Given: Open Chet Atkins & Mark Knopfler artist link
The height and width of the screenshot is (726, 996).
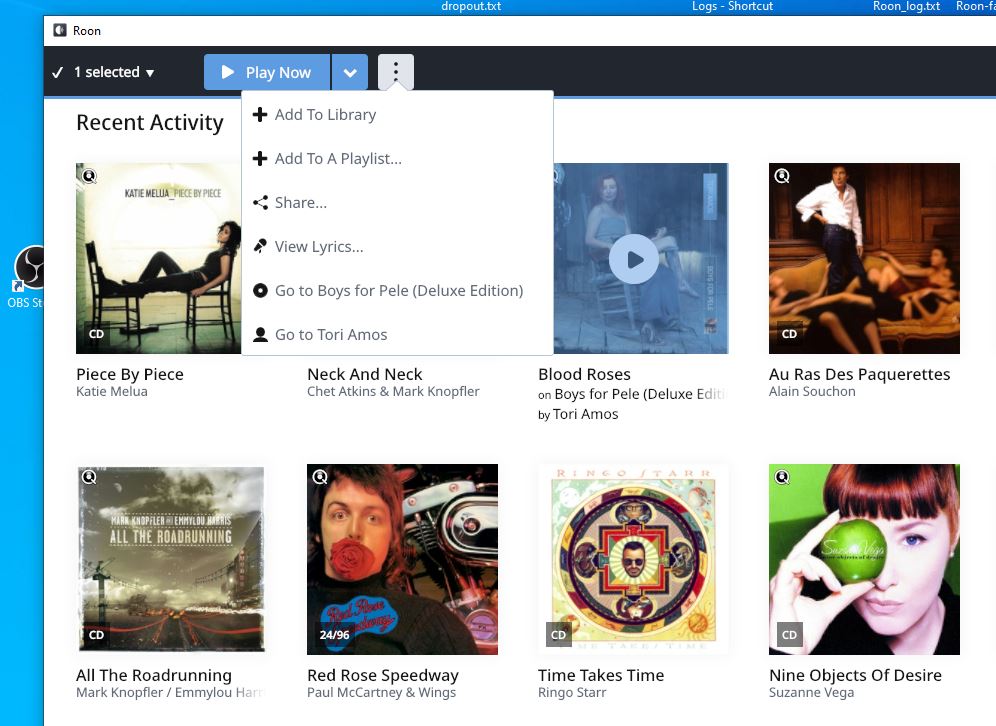Looking at the screenshot, I should [x=393, y=391].
